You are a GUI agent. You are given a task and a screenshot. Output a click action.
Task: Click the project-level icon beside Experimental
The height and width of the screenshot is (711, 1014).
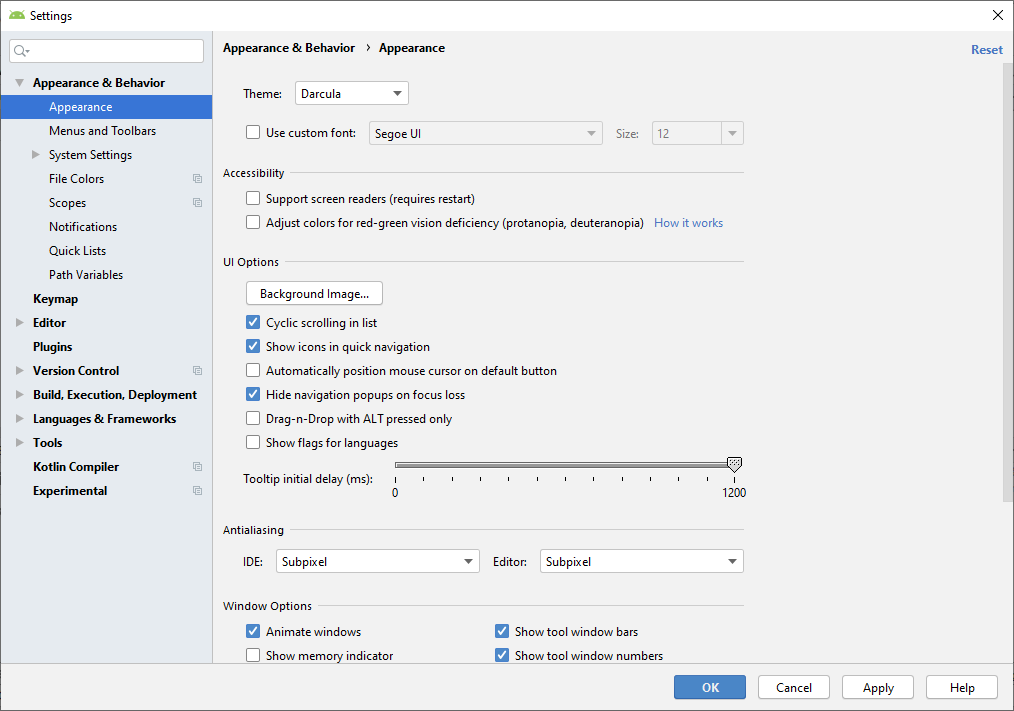tap(197, 490)
